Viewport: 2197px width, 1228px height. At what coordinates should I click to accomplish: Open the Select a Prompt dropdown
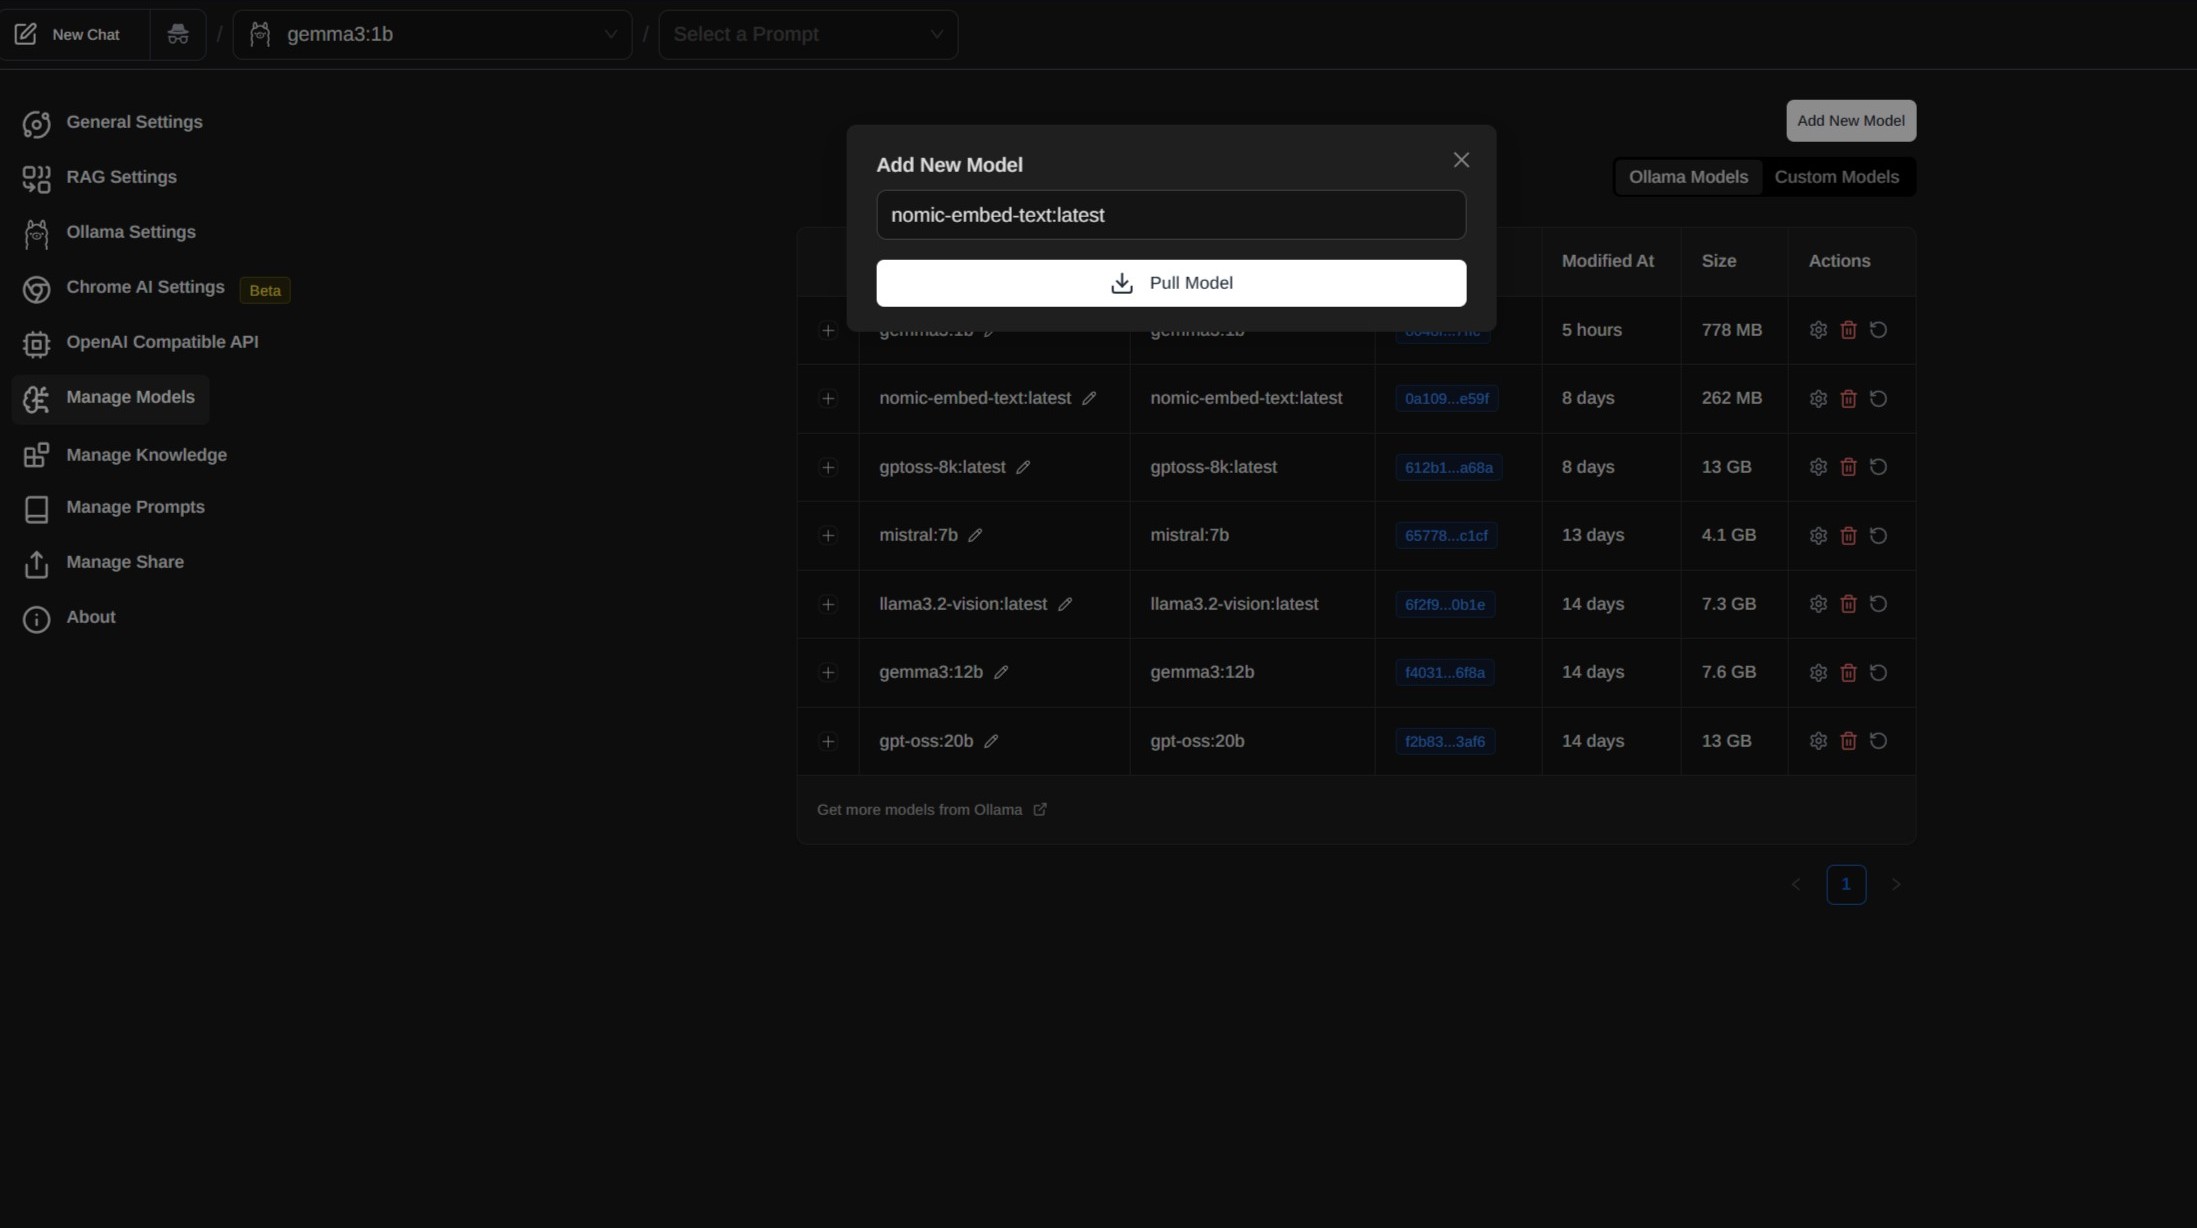(x=808, y=34)
